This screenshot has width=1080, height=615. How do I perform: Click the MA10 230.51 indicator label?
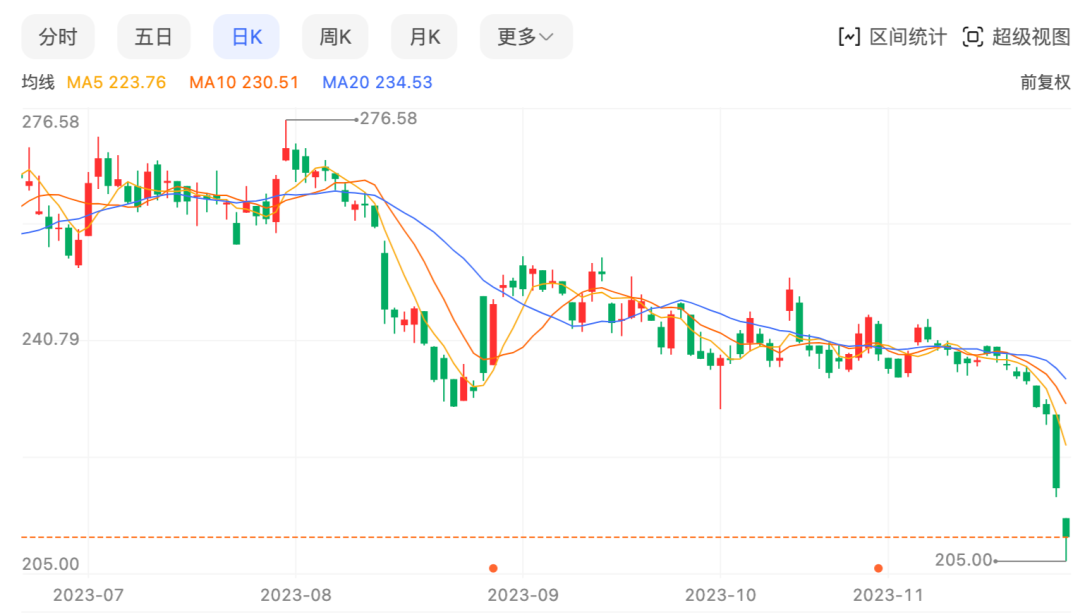[244, 83]
